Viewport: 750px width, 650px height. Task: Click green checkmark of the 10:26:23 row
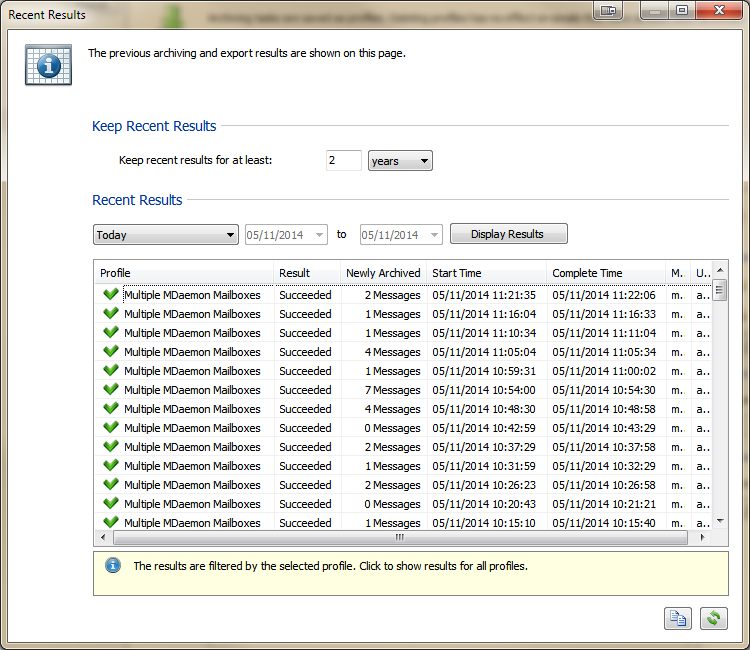(110, 485)
